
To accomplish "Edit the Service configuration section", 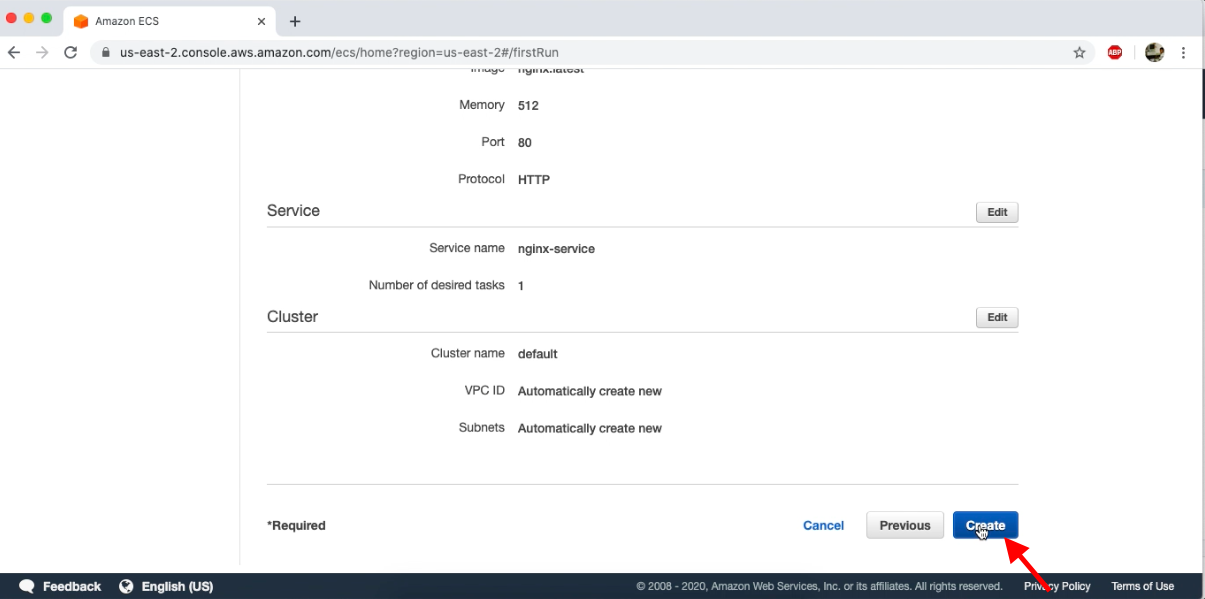I will point(996,211).
